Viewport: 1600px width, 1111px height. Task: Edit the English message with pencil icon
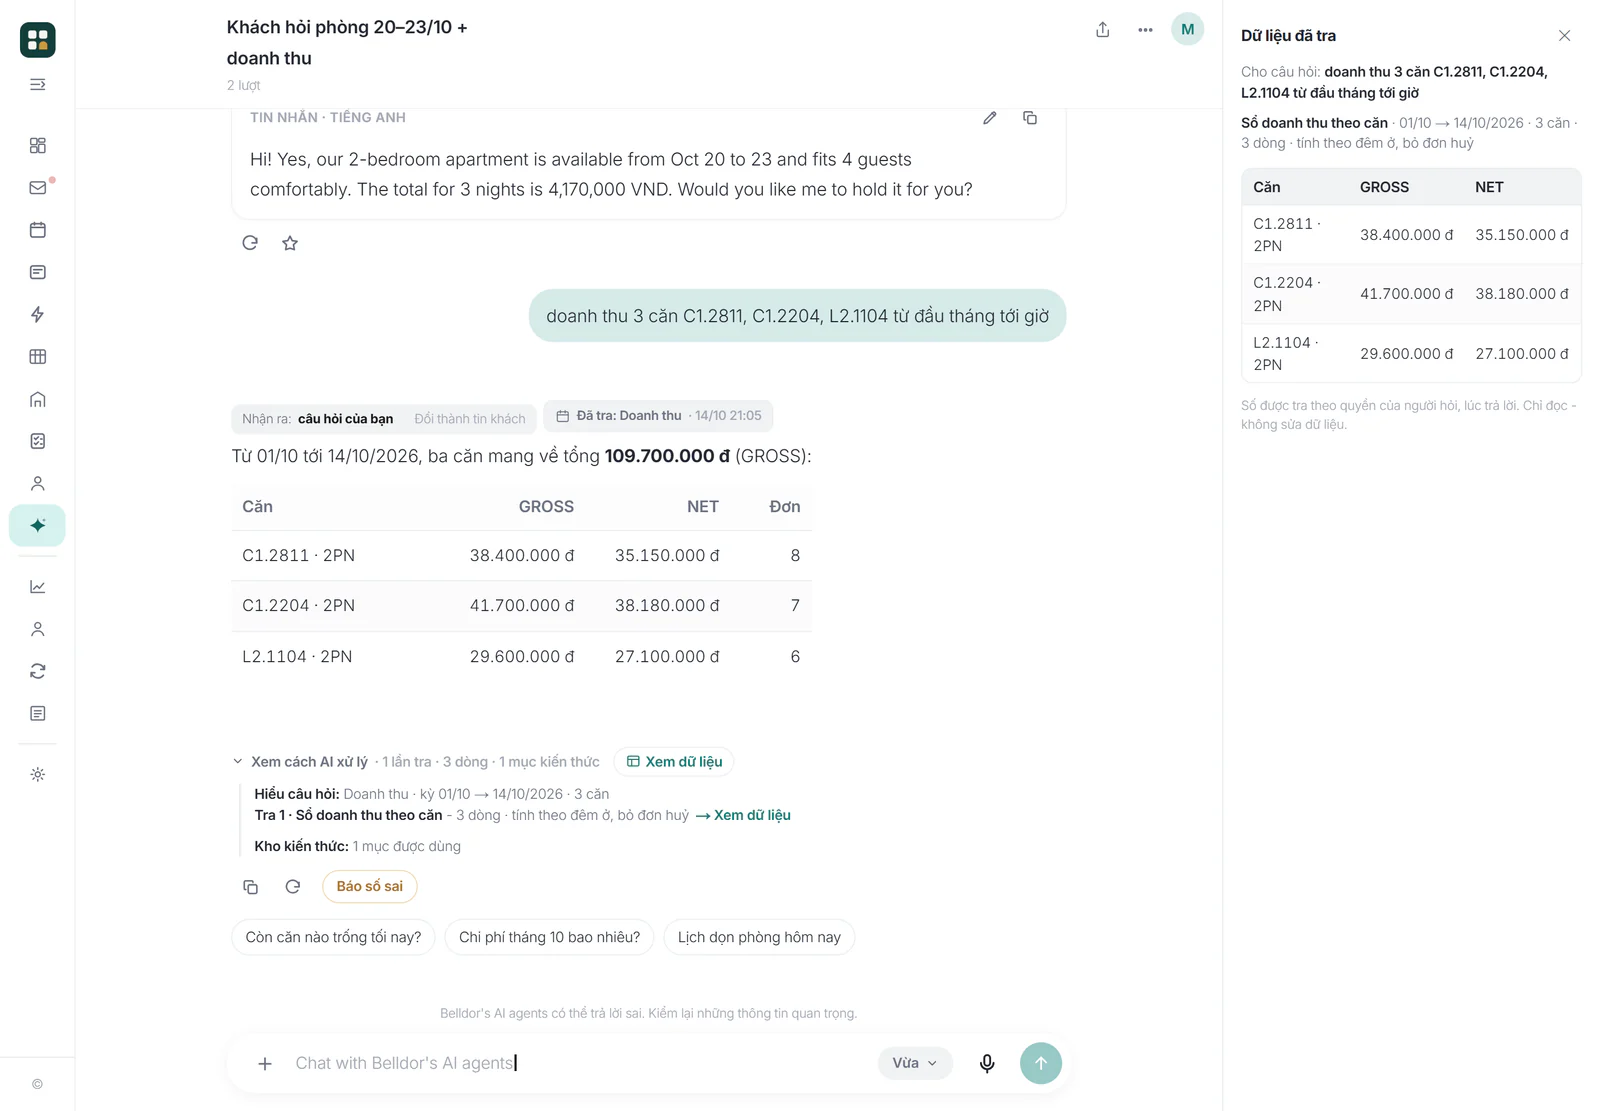click(989, 118)
